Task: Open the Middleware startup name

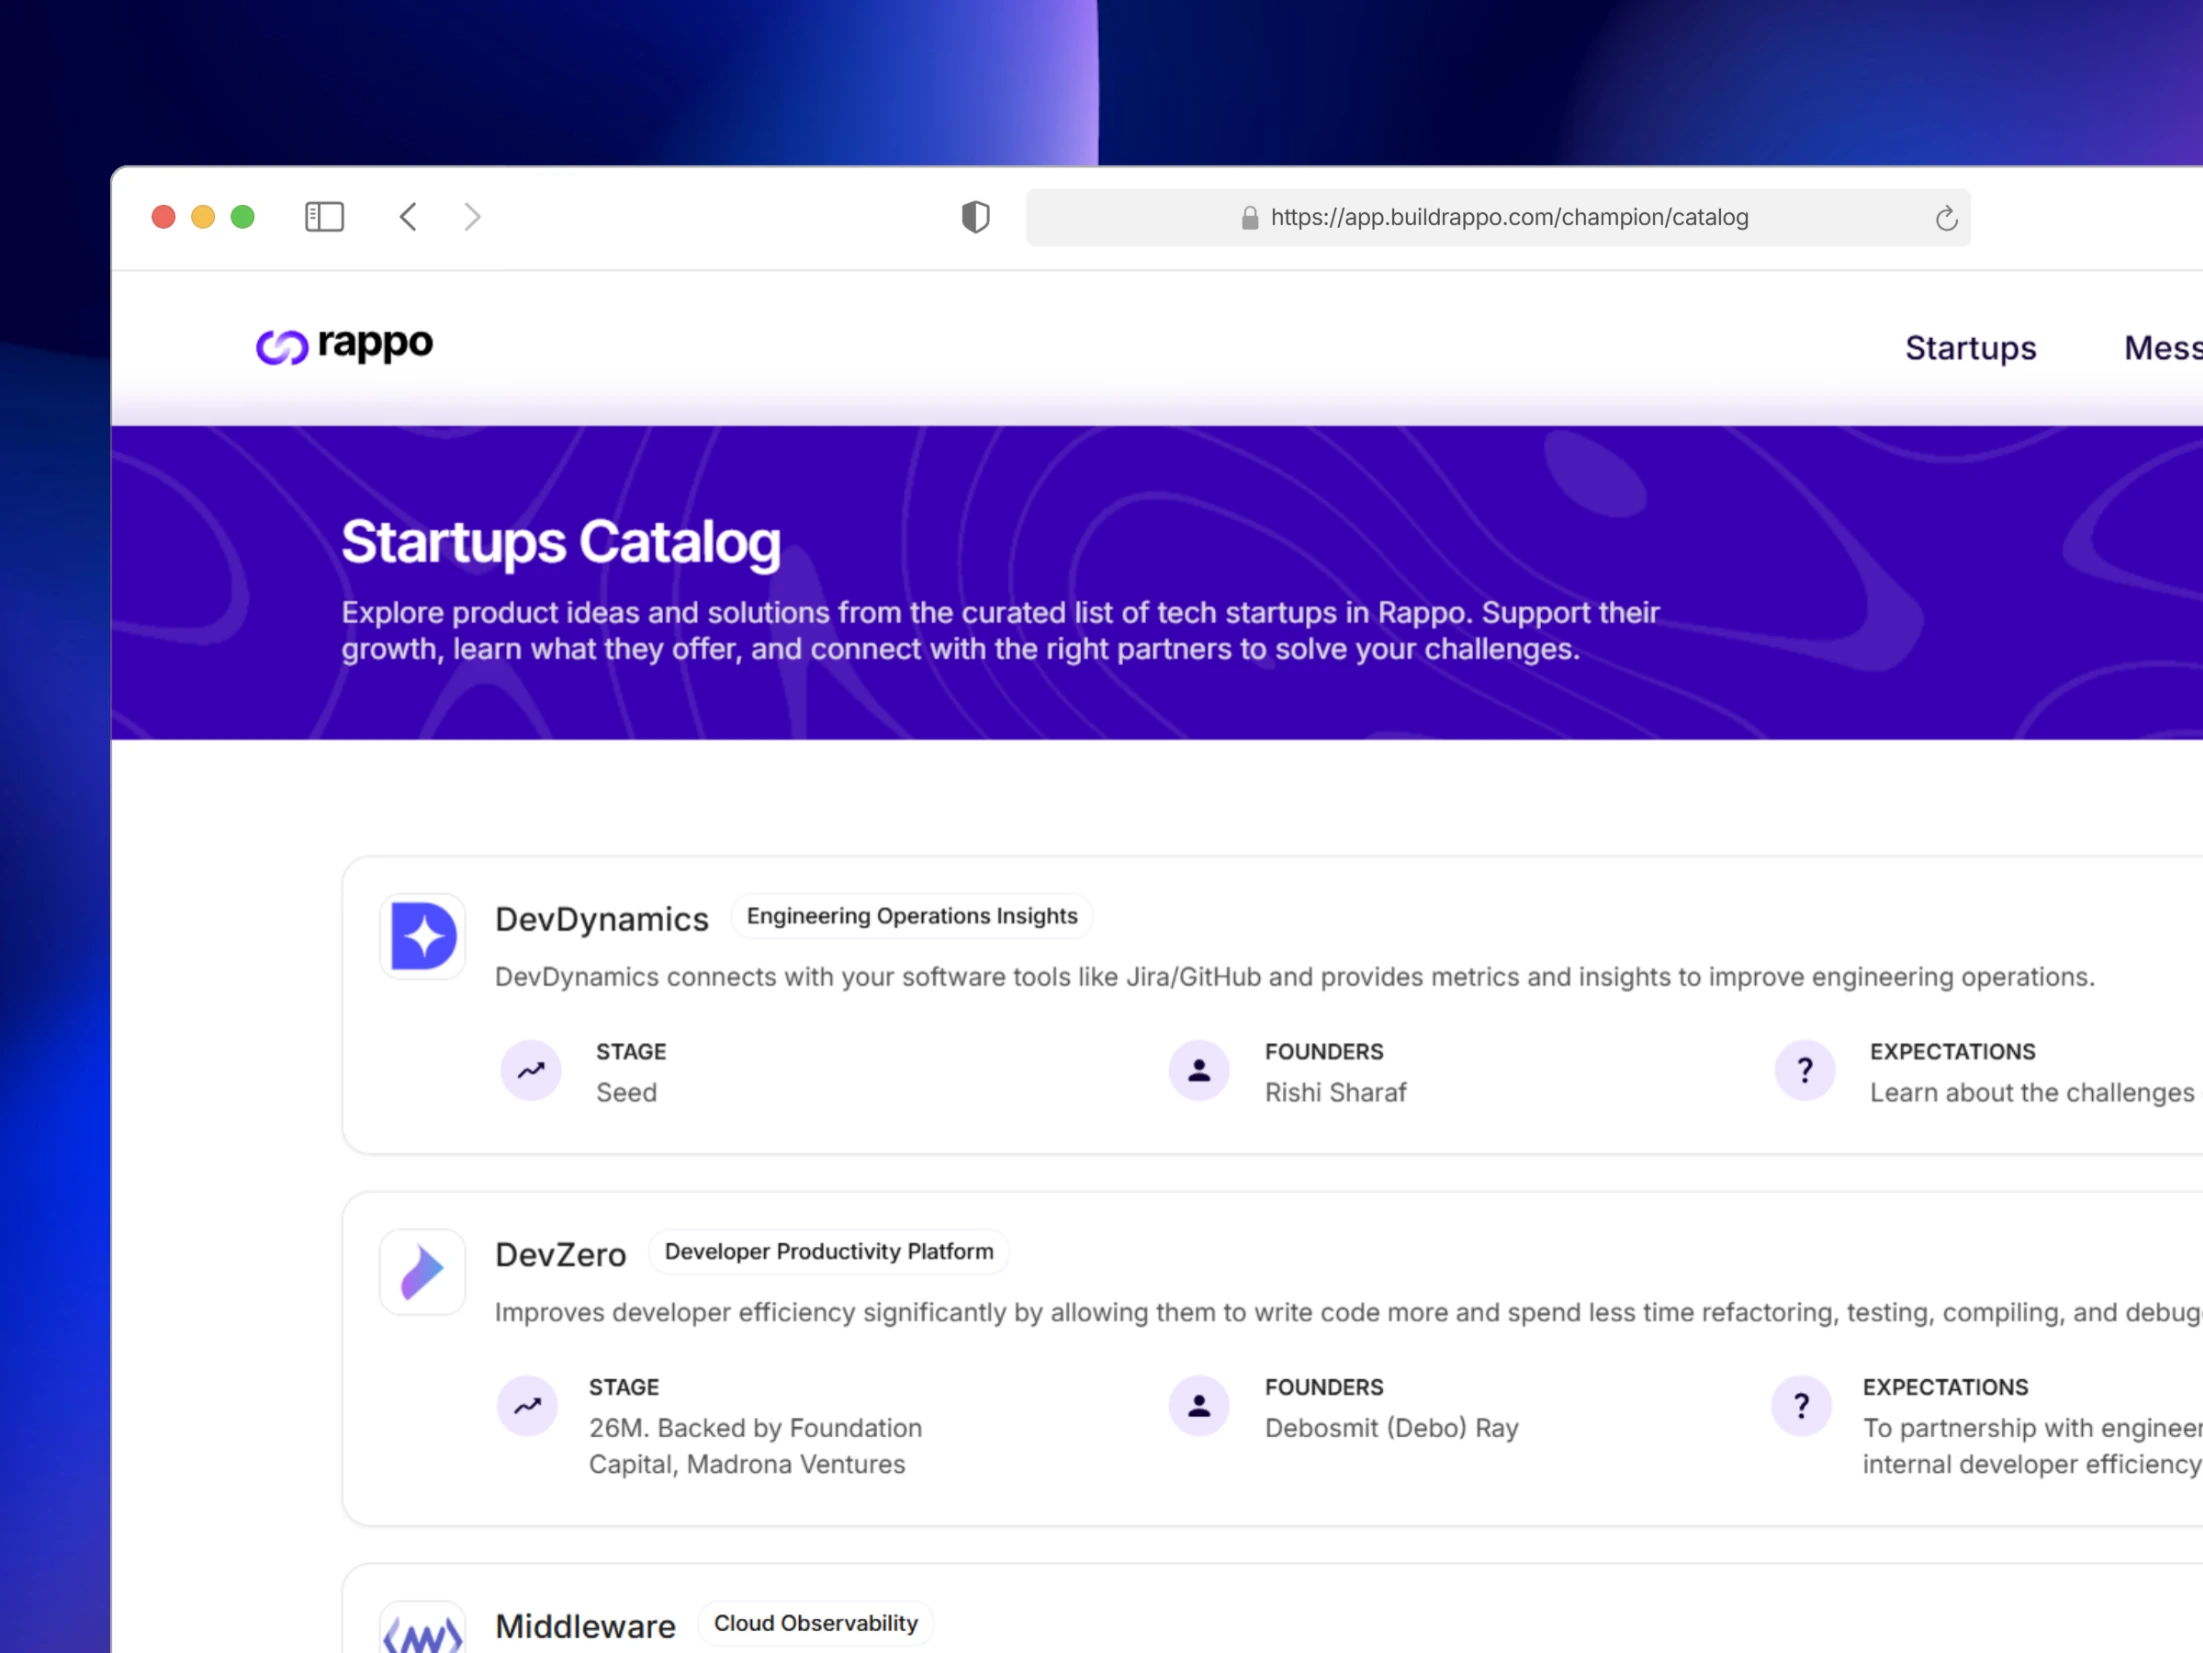Action: click(x=586, y=1627)
